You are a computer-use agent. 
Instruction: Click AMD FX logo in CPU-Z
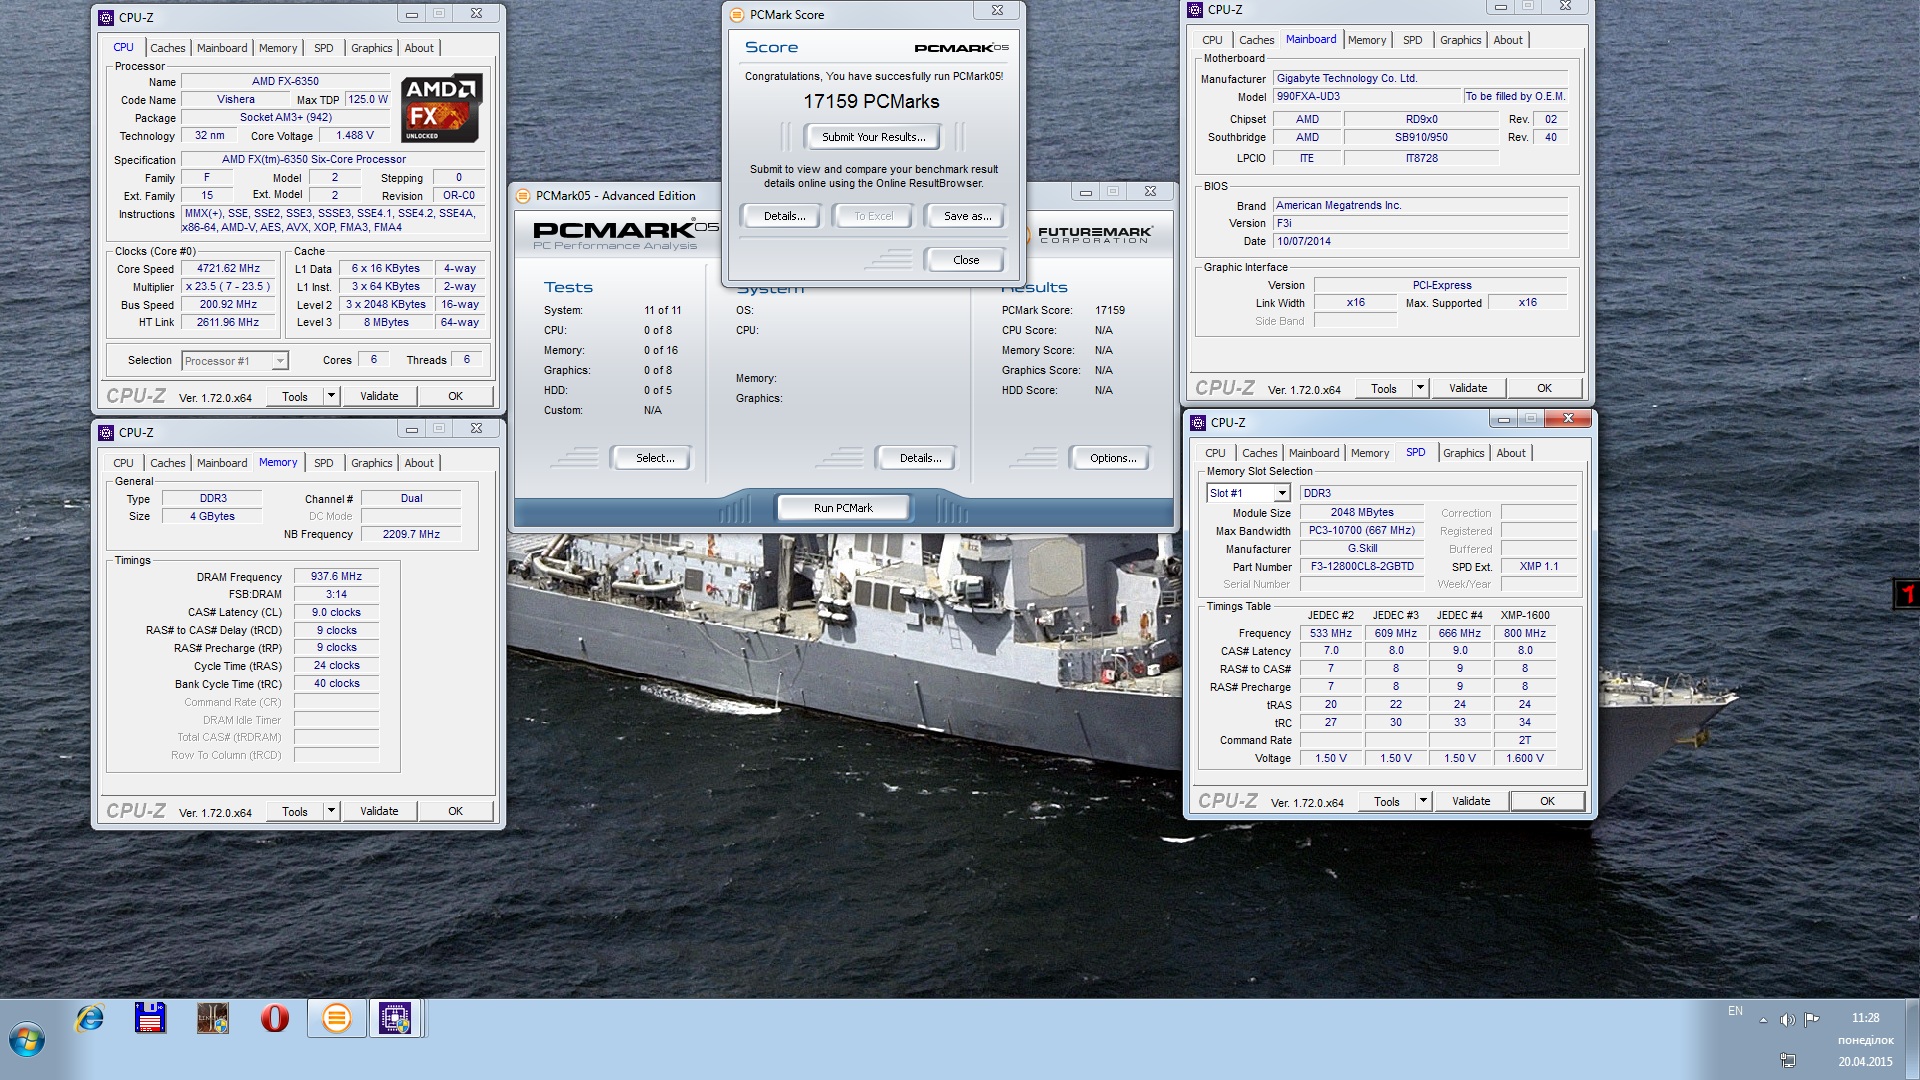[x=441, y=108]
